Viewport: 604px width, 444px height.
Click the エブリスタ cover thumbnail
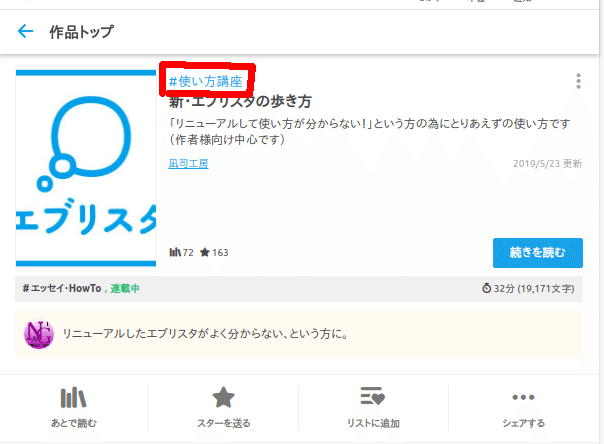click(x=86, y=168)
